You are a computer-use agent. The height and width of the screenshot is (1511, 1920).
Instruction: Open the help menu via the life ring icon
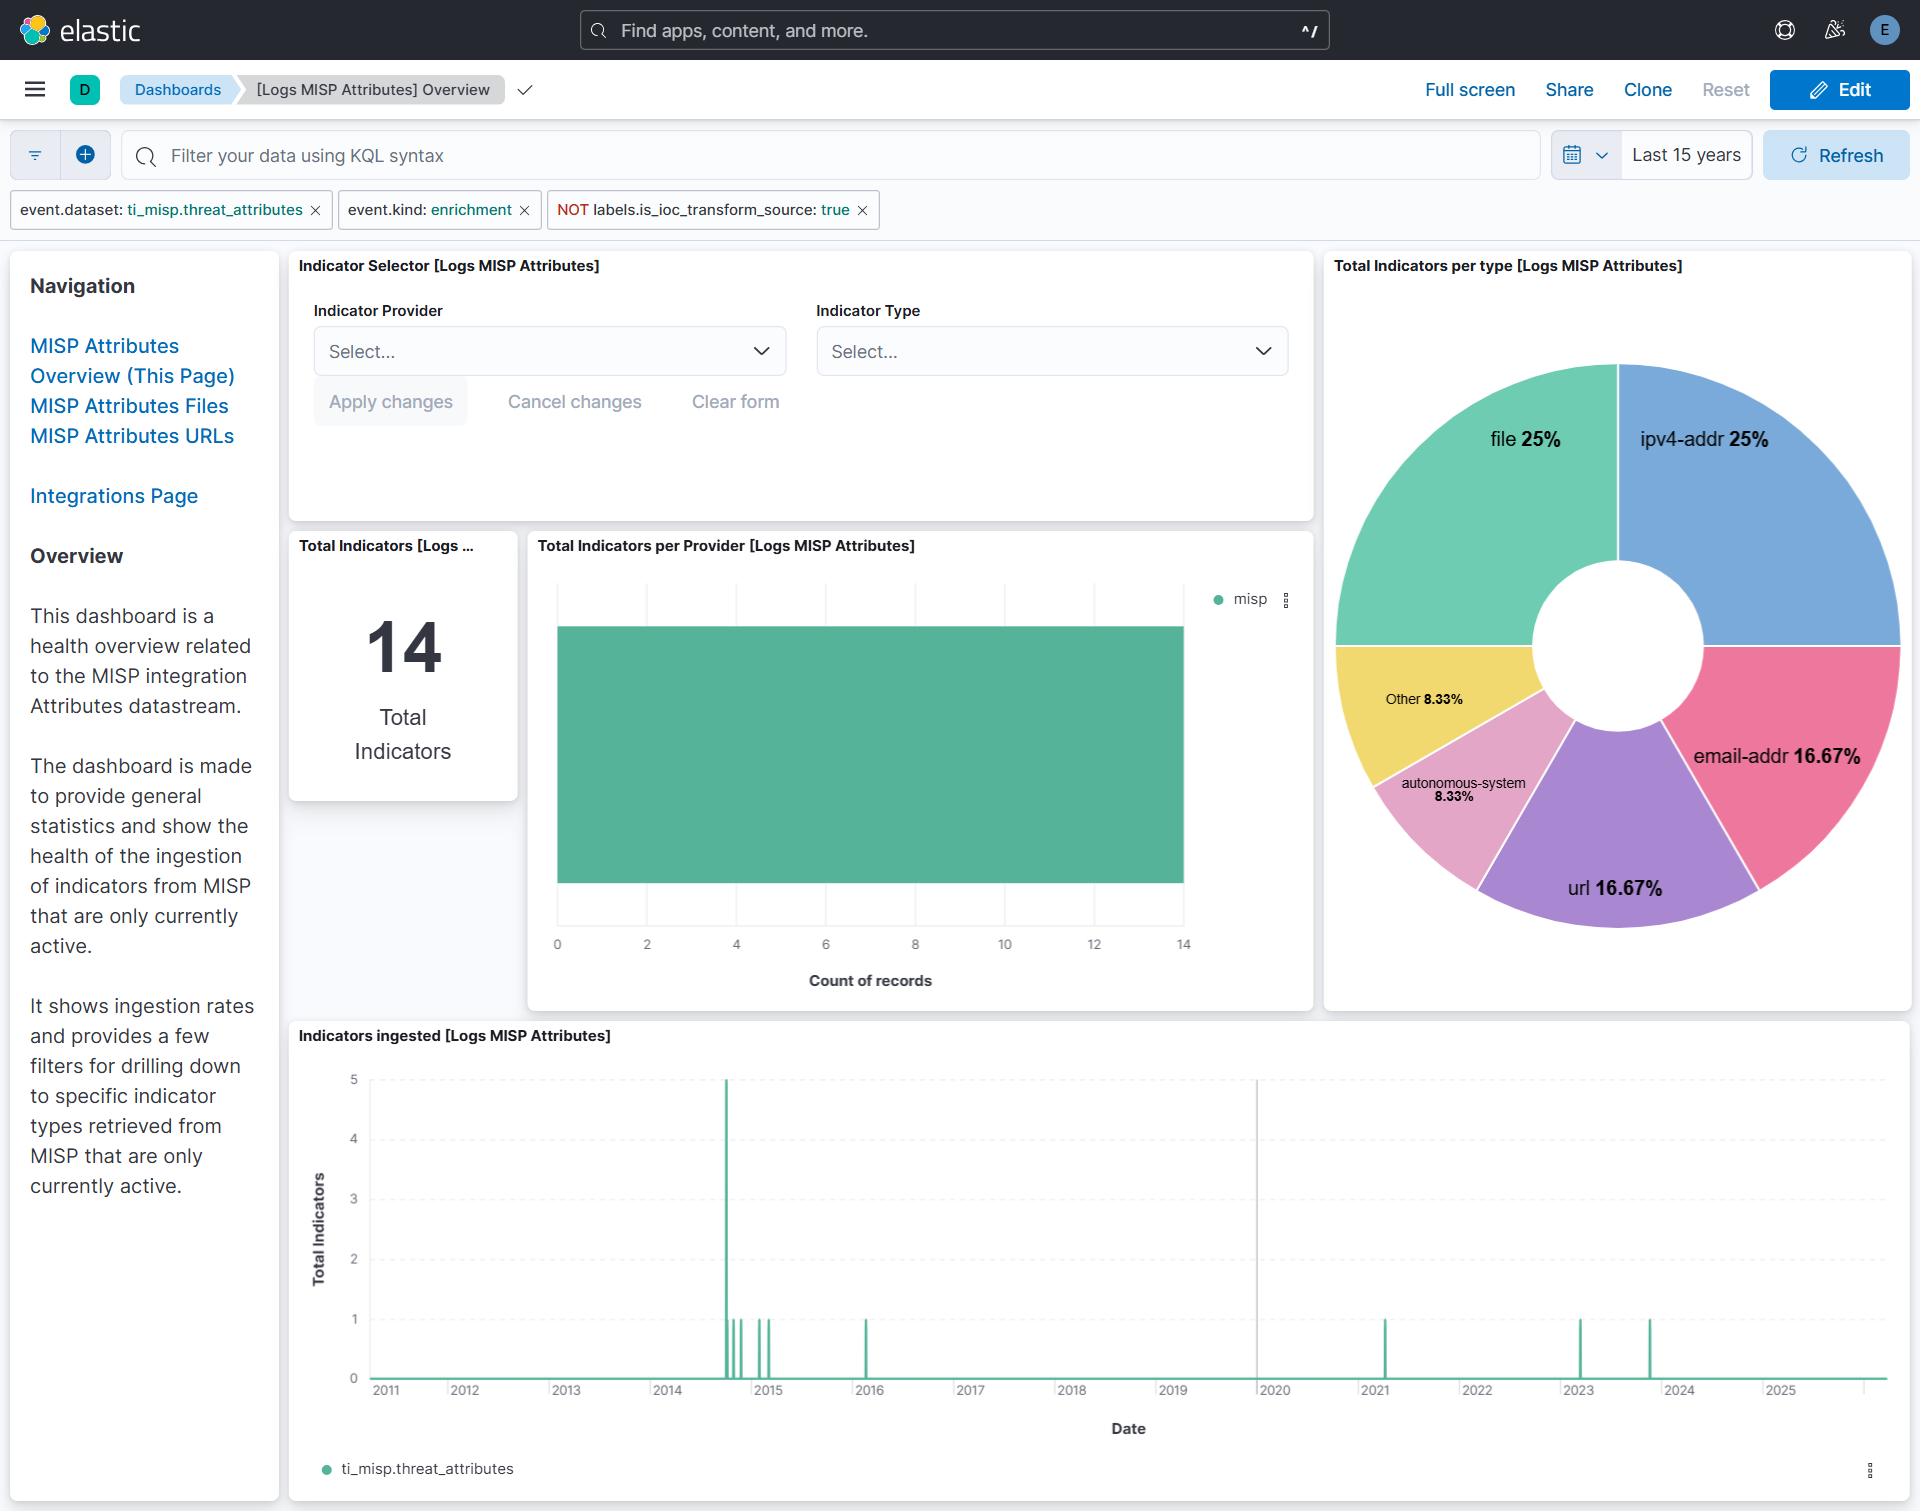(1785, 30)
